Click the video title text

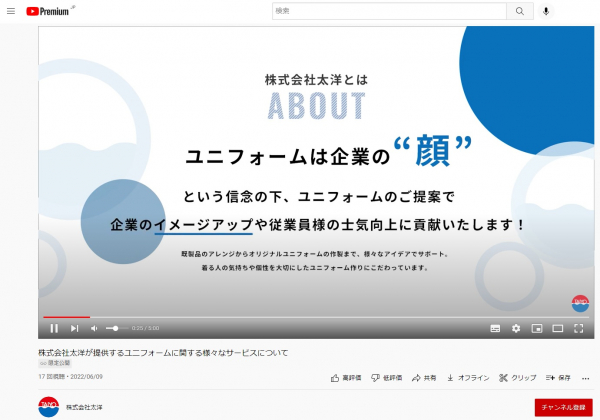click(163, 353)
